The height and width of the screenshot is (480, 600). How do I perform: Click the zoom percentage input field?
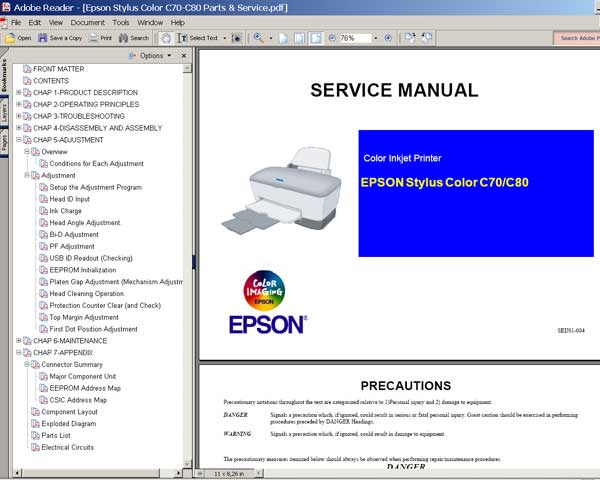coord(352,38)
